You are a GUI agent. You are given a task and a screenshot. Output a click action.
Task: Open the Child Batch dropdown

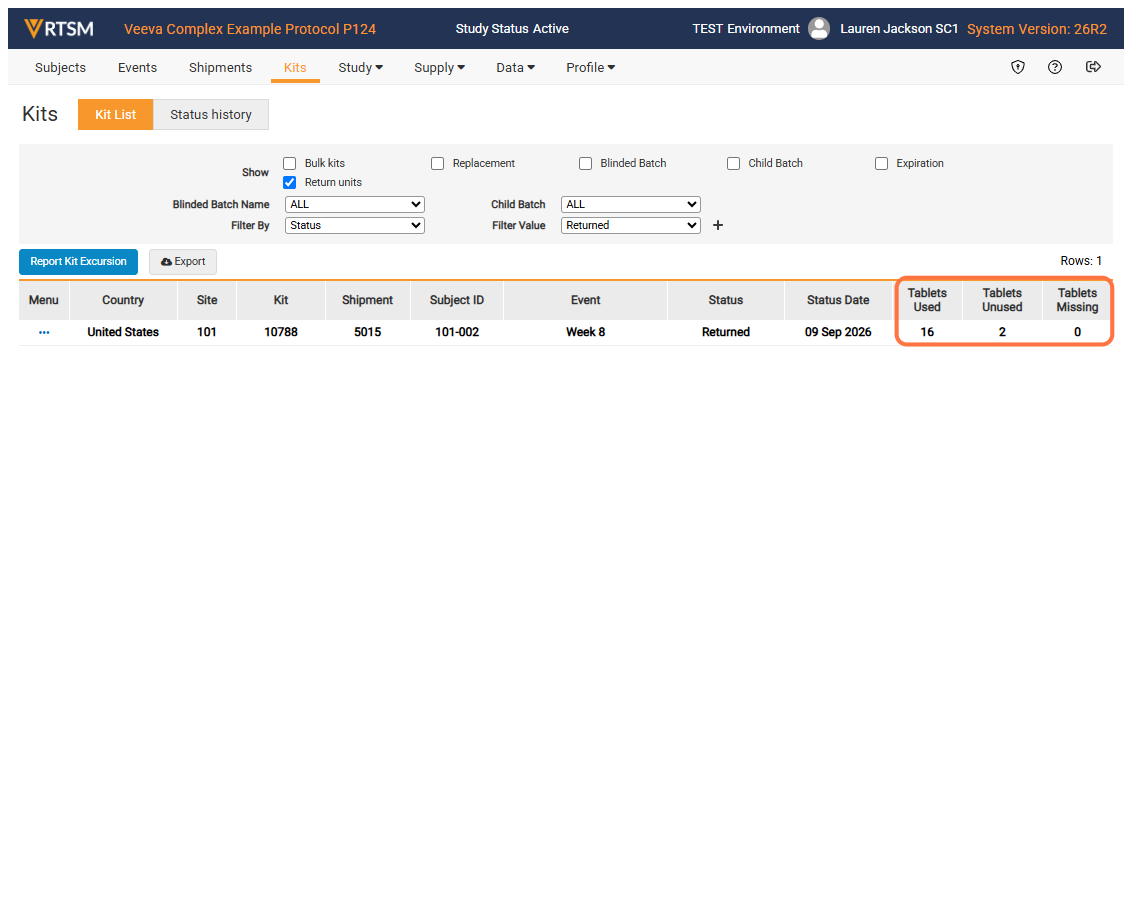click(630, 204)
